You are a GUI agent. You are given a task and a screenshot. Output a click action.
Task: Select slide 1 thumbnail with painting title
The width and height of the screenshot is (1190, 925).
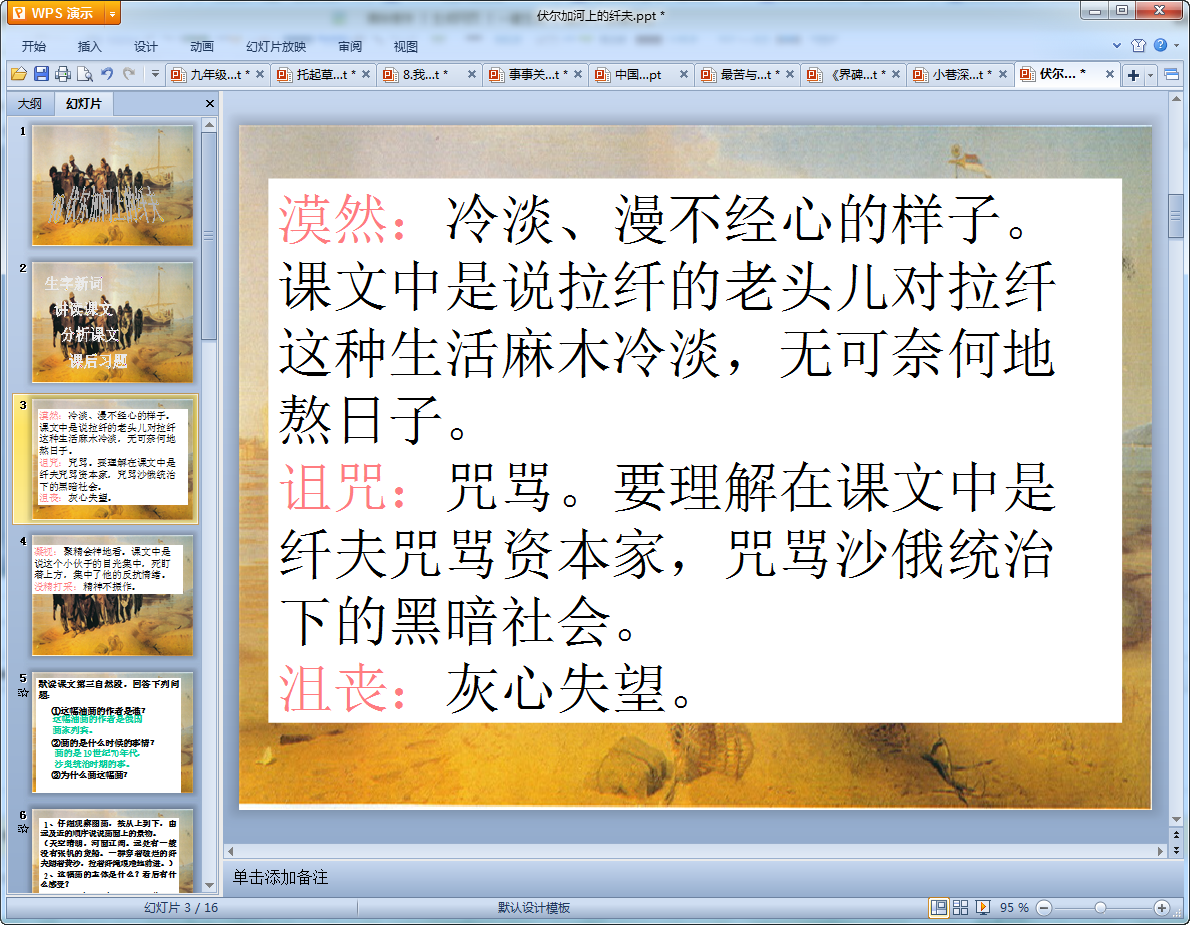(x=112, y=185)
